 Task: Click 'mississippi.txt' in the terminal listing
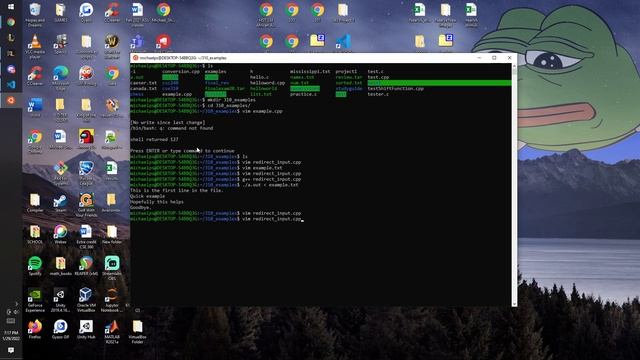click(310, 71)
